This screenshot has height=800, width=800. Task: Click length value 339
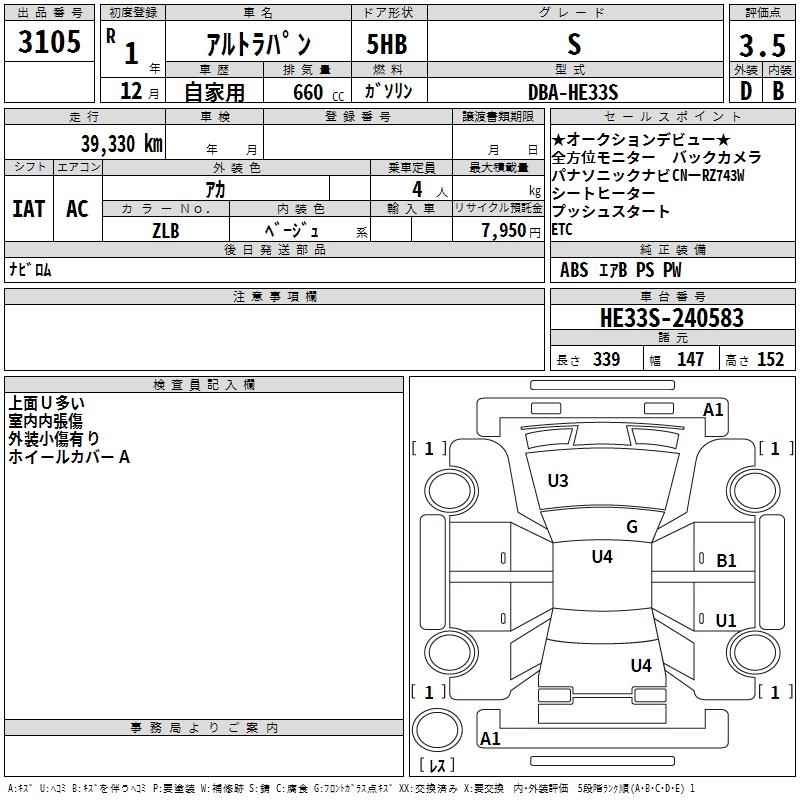click(607, 359)
